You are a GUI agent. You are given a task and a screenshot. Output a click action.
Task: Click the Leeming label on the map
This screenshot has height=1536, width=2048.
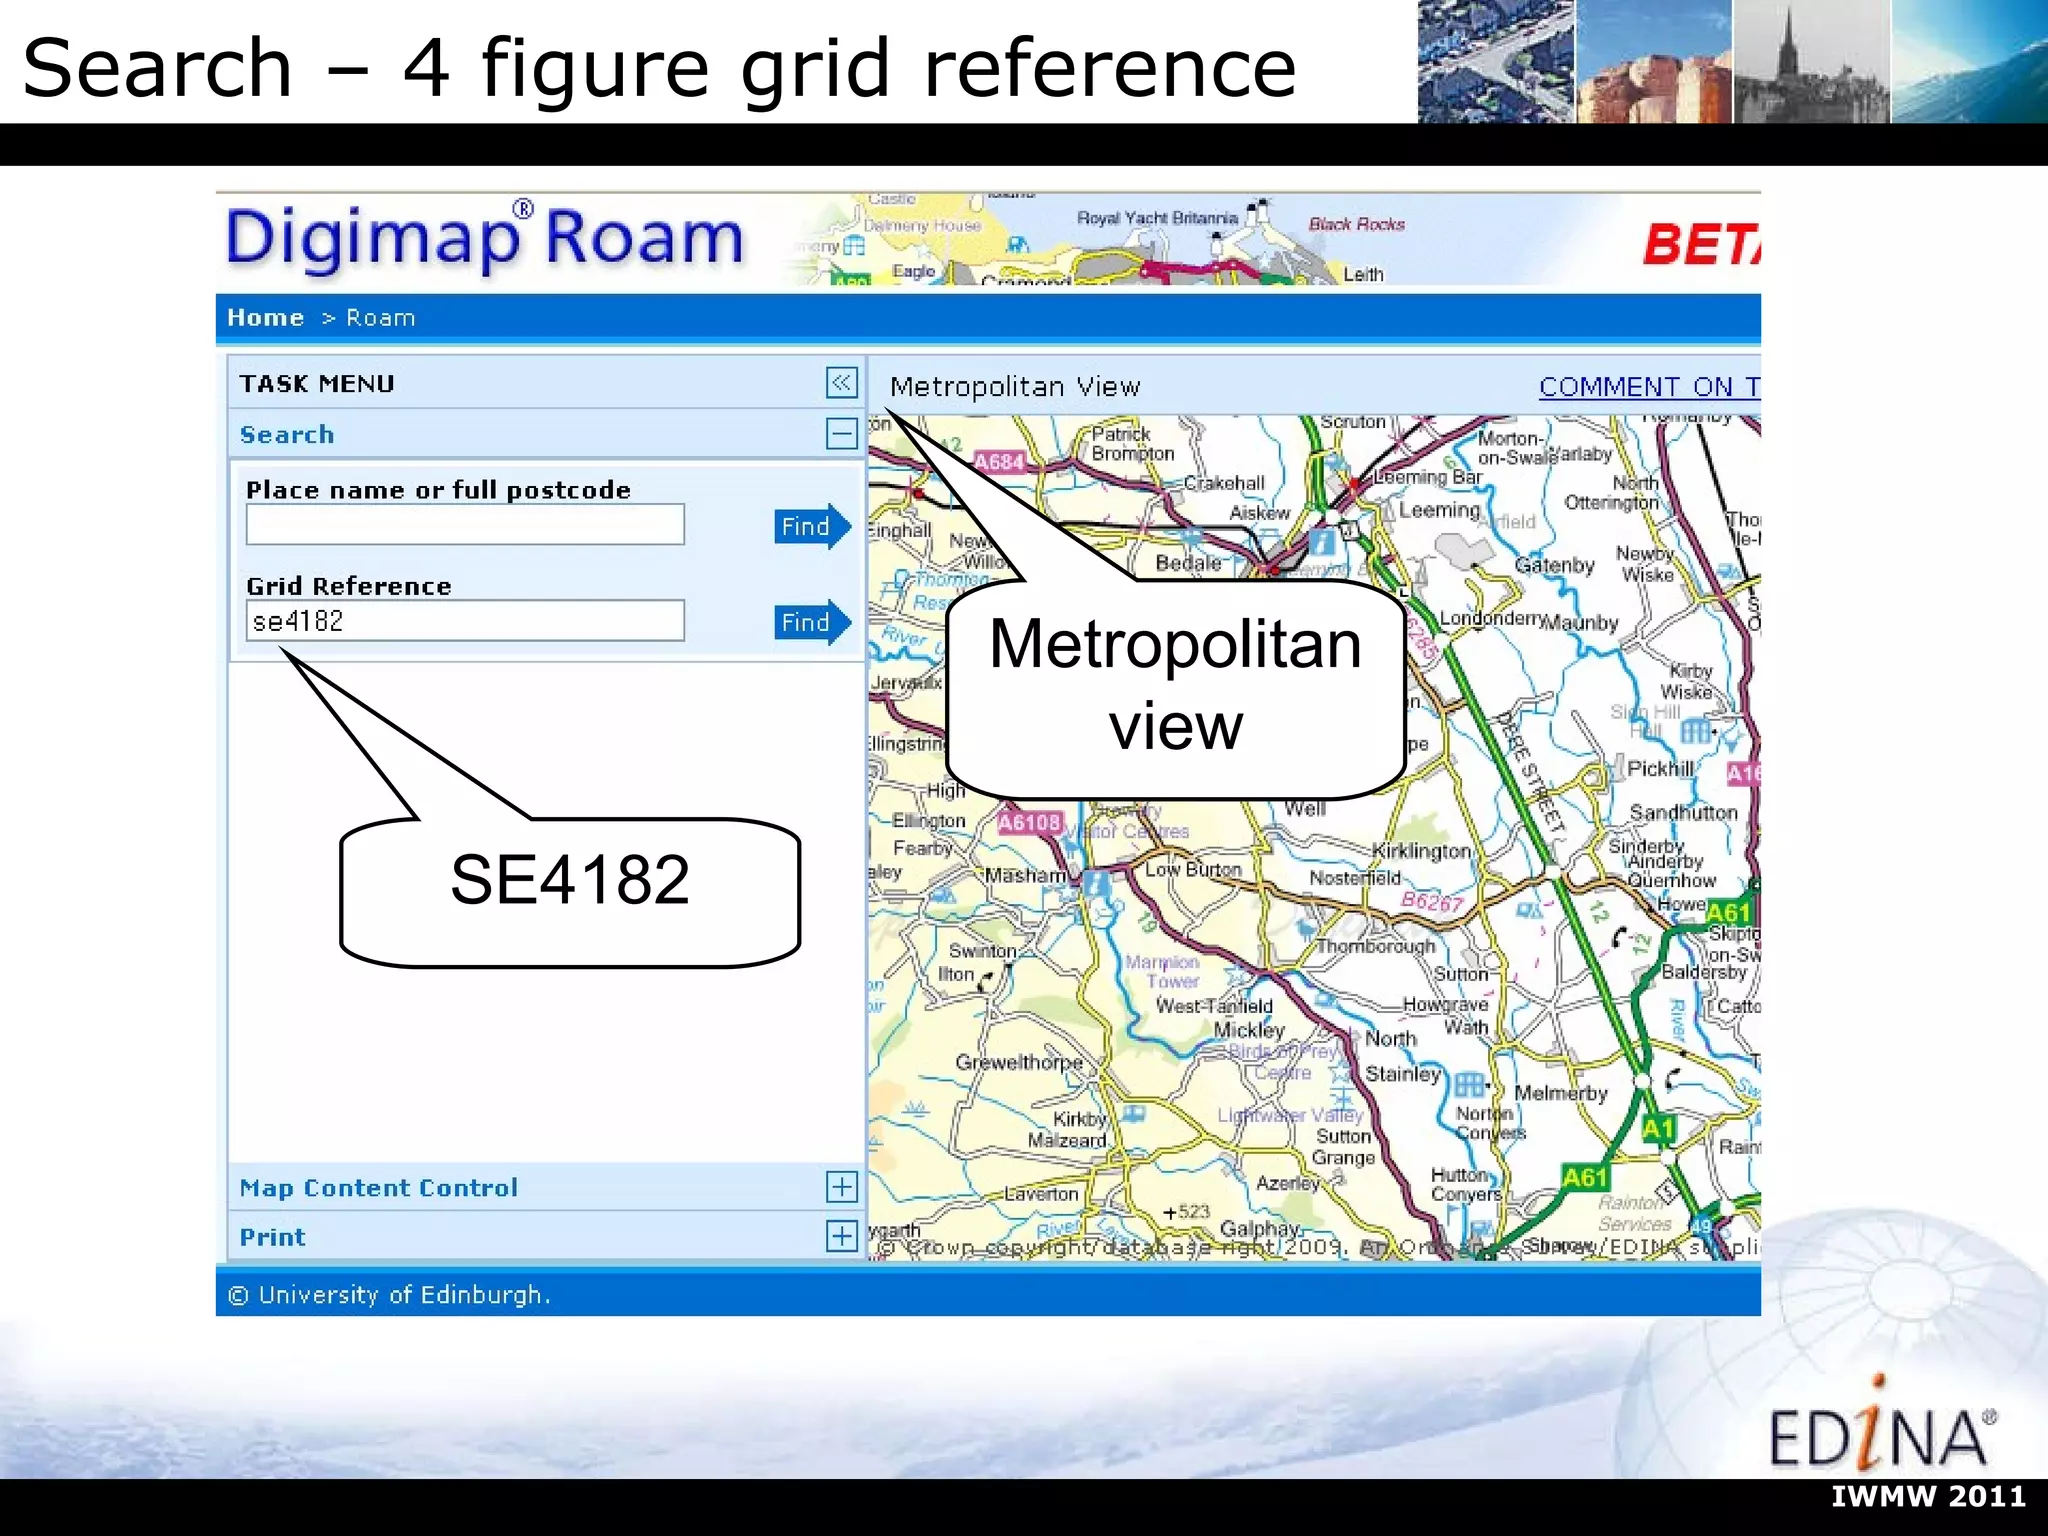coord(1439,510)
